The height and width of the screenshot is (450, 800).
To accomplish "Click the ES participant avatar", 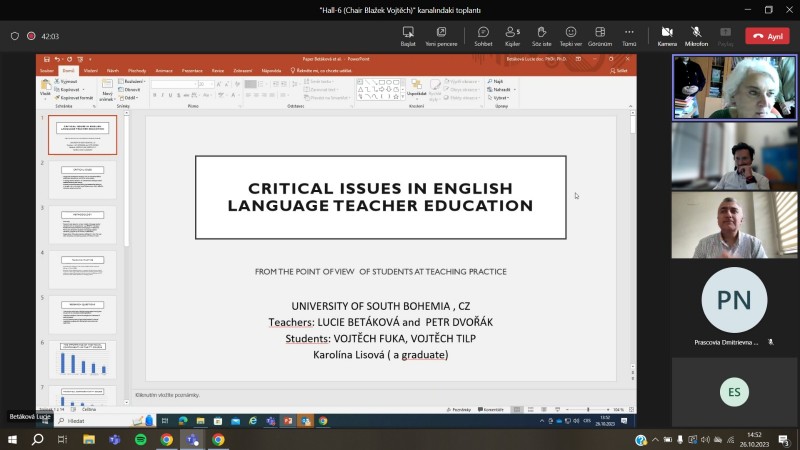I will 734,392.
